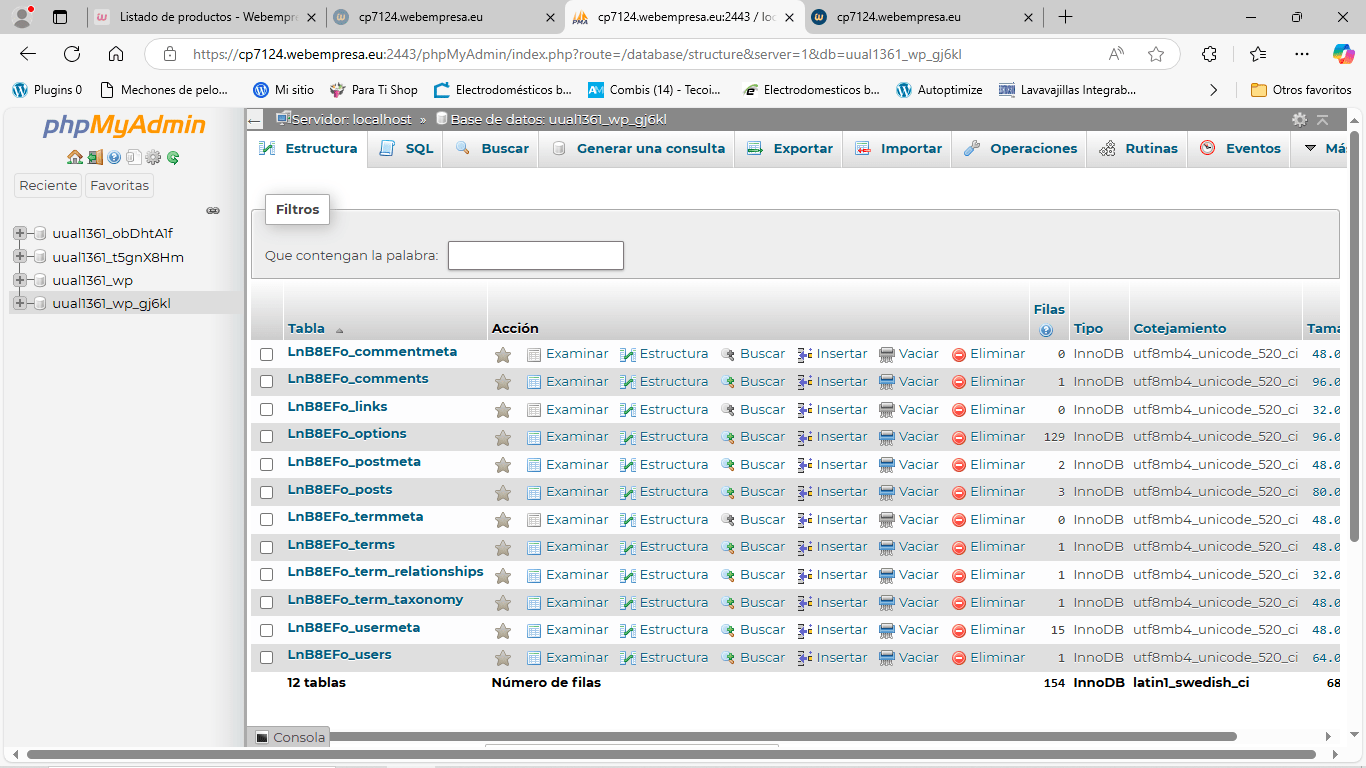Open browser extensions puzzle icon
1366x768 pixels.
coord(1209,54)
